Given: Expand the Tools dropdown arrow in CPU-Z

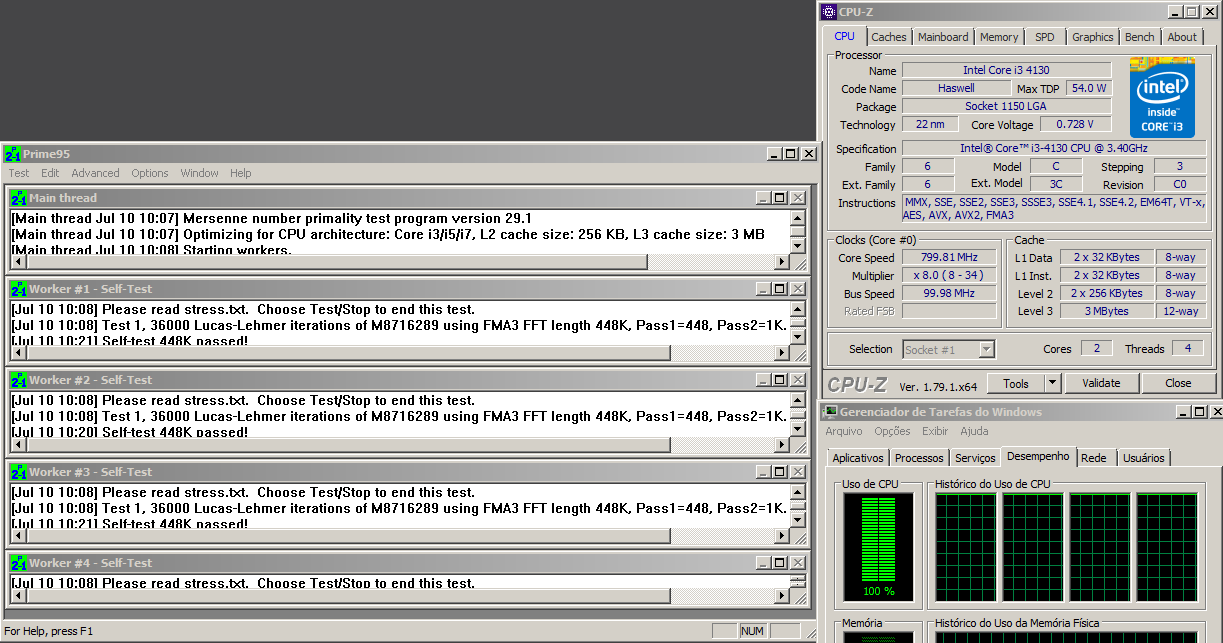Looking at the screenshot, I should tap(1052, 383).
